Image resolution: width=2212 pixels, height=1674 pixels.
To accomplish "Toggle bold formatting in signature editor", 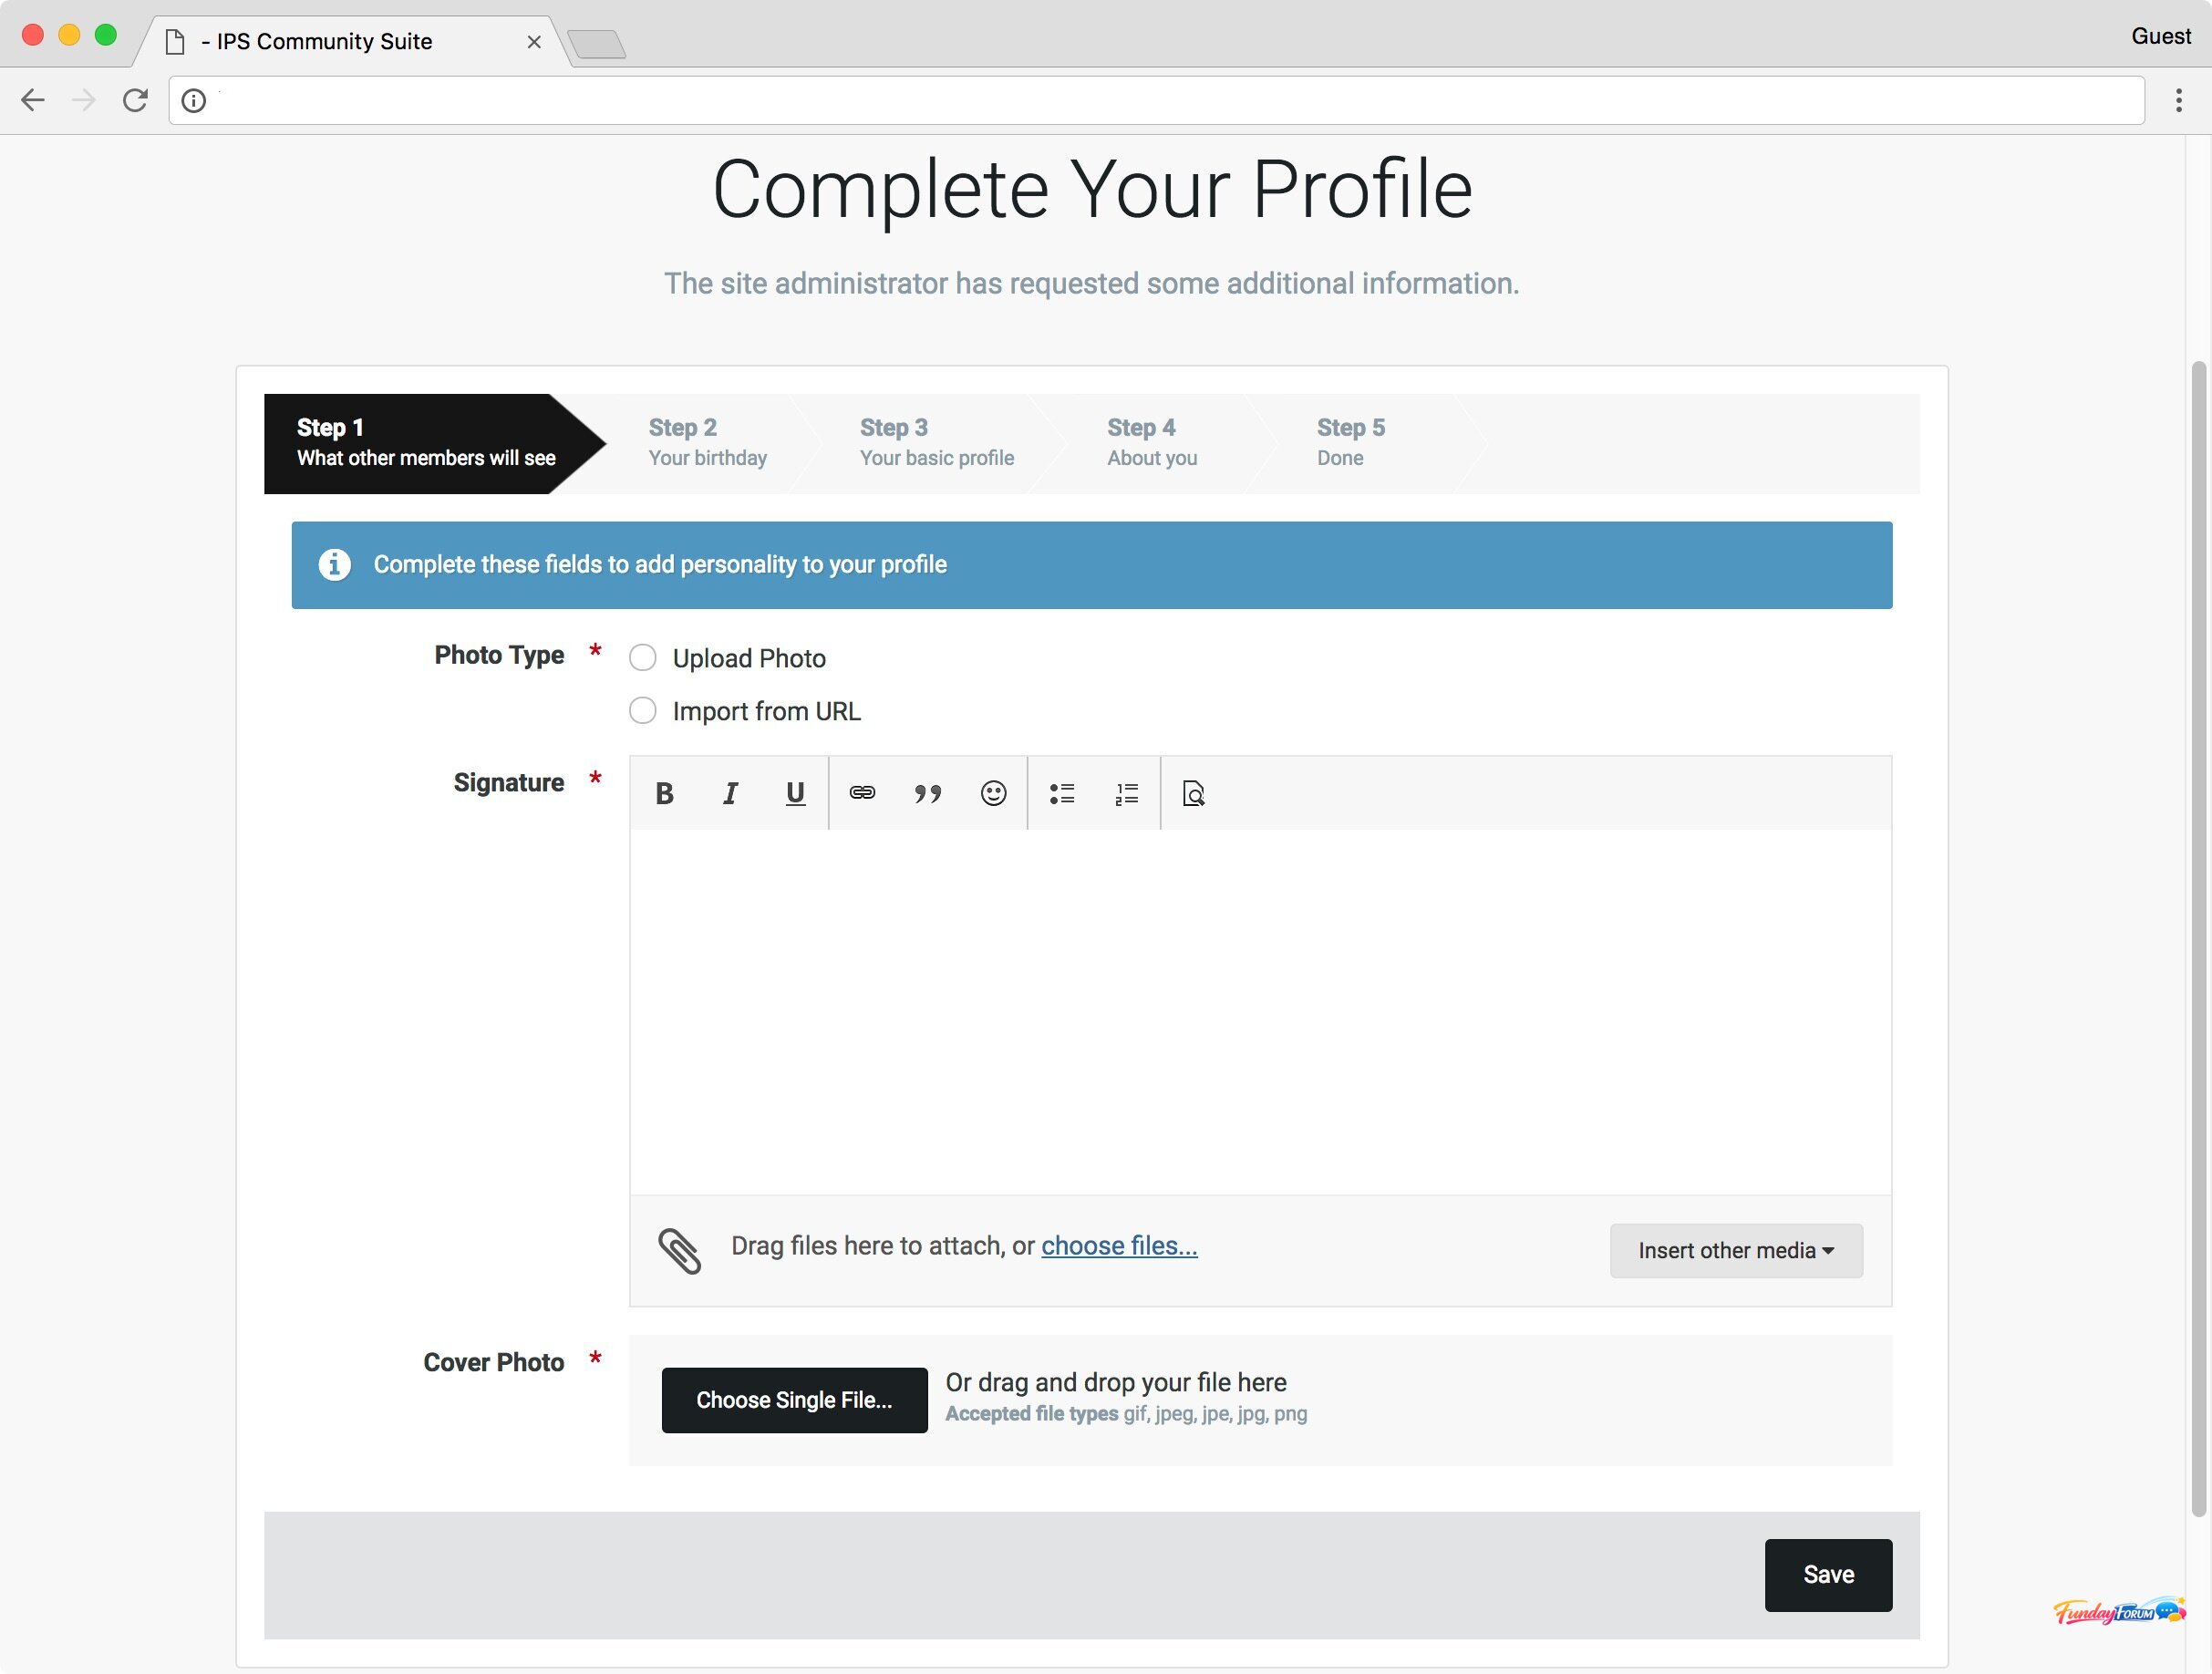I will (664, 794).
